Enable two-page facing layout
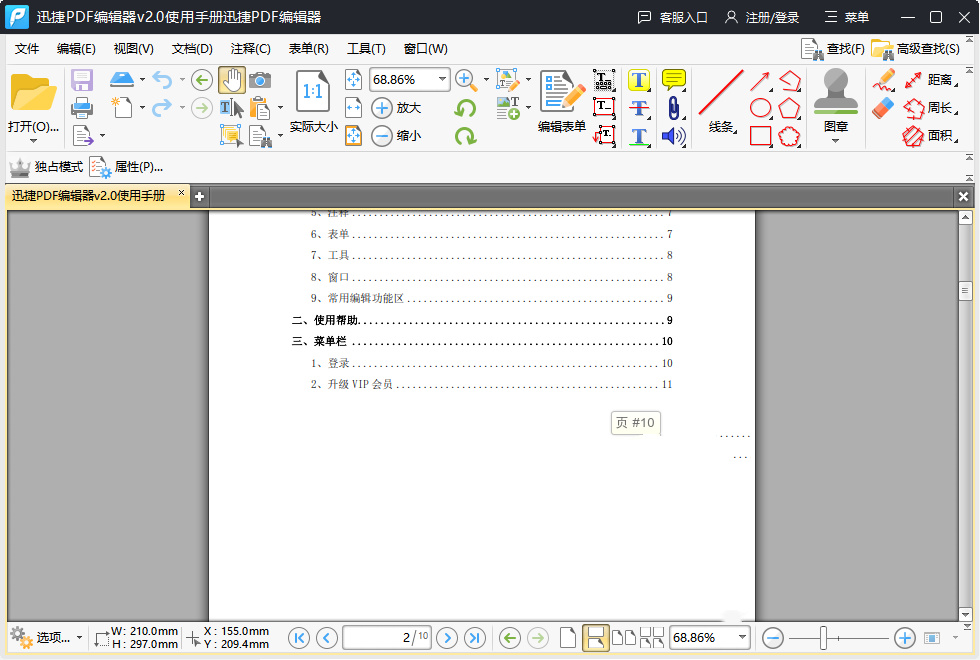The image size is (980, 660). point(624,638)
